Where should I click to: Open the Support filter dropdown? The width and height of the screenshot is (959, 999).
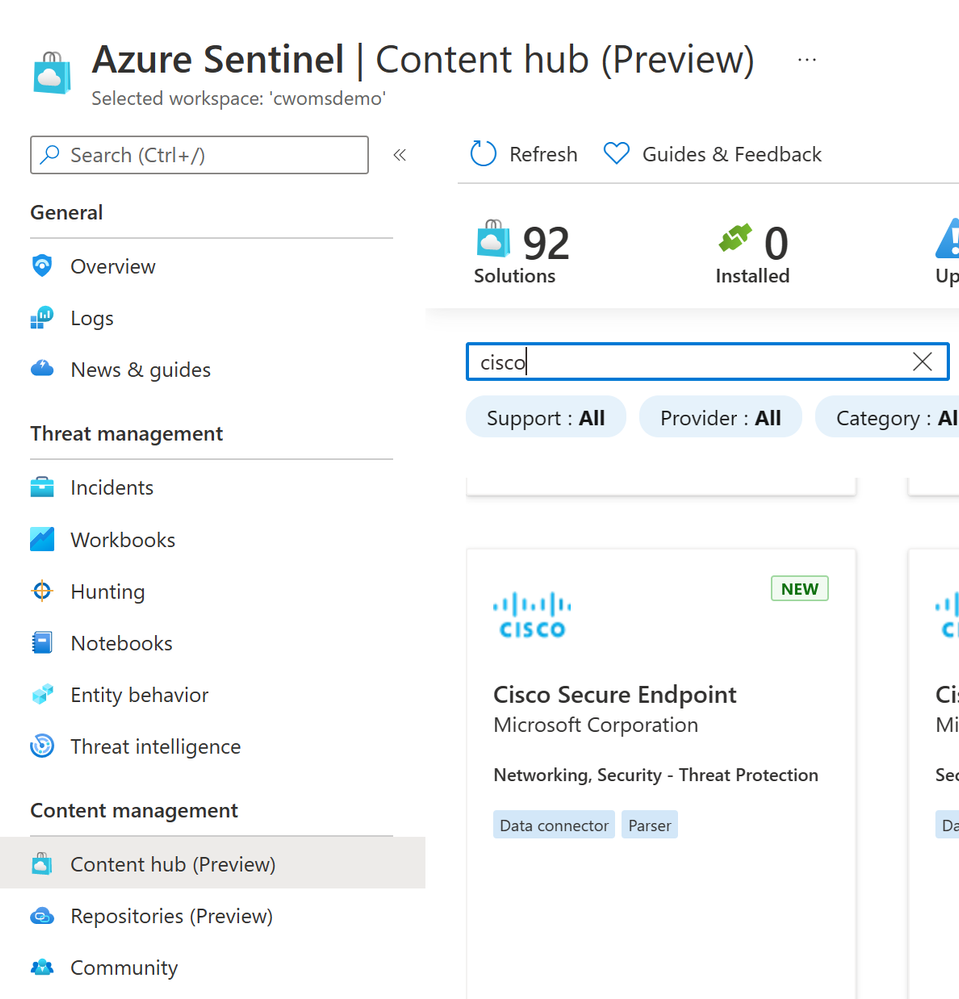point(546,418)
